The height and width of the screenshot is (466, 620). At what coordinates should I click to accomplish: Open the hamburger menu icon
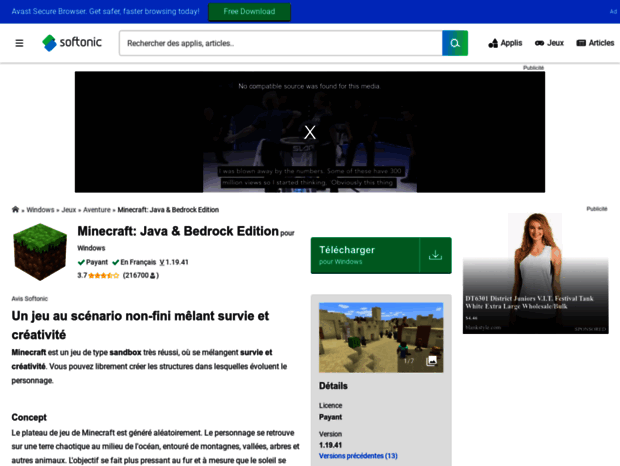click(19, 43)
